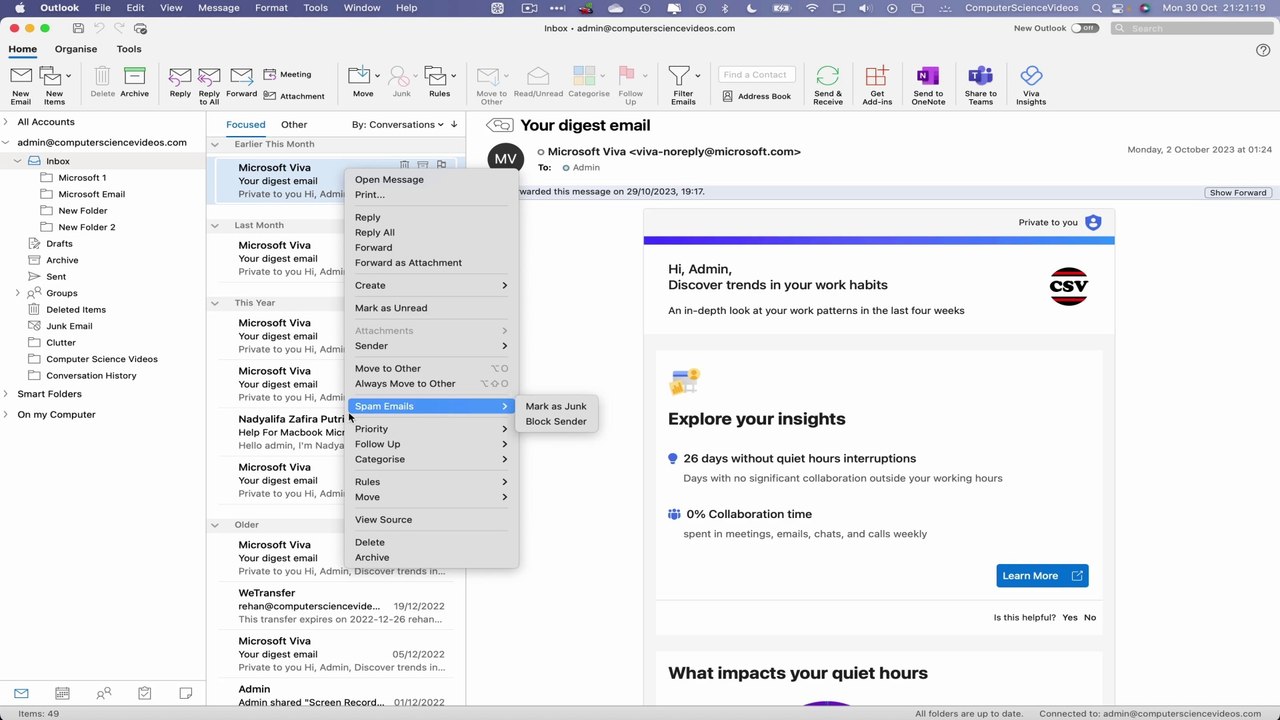Screen dimensions: 1280x720
Task: Collapse the Older message group
Action: (x=214, y=524)
